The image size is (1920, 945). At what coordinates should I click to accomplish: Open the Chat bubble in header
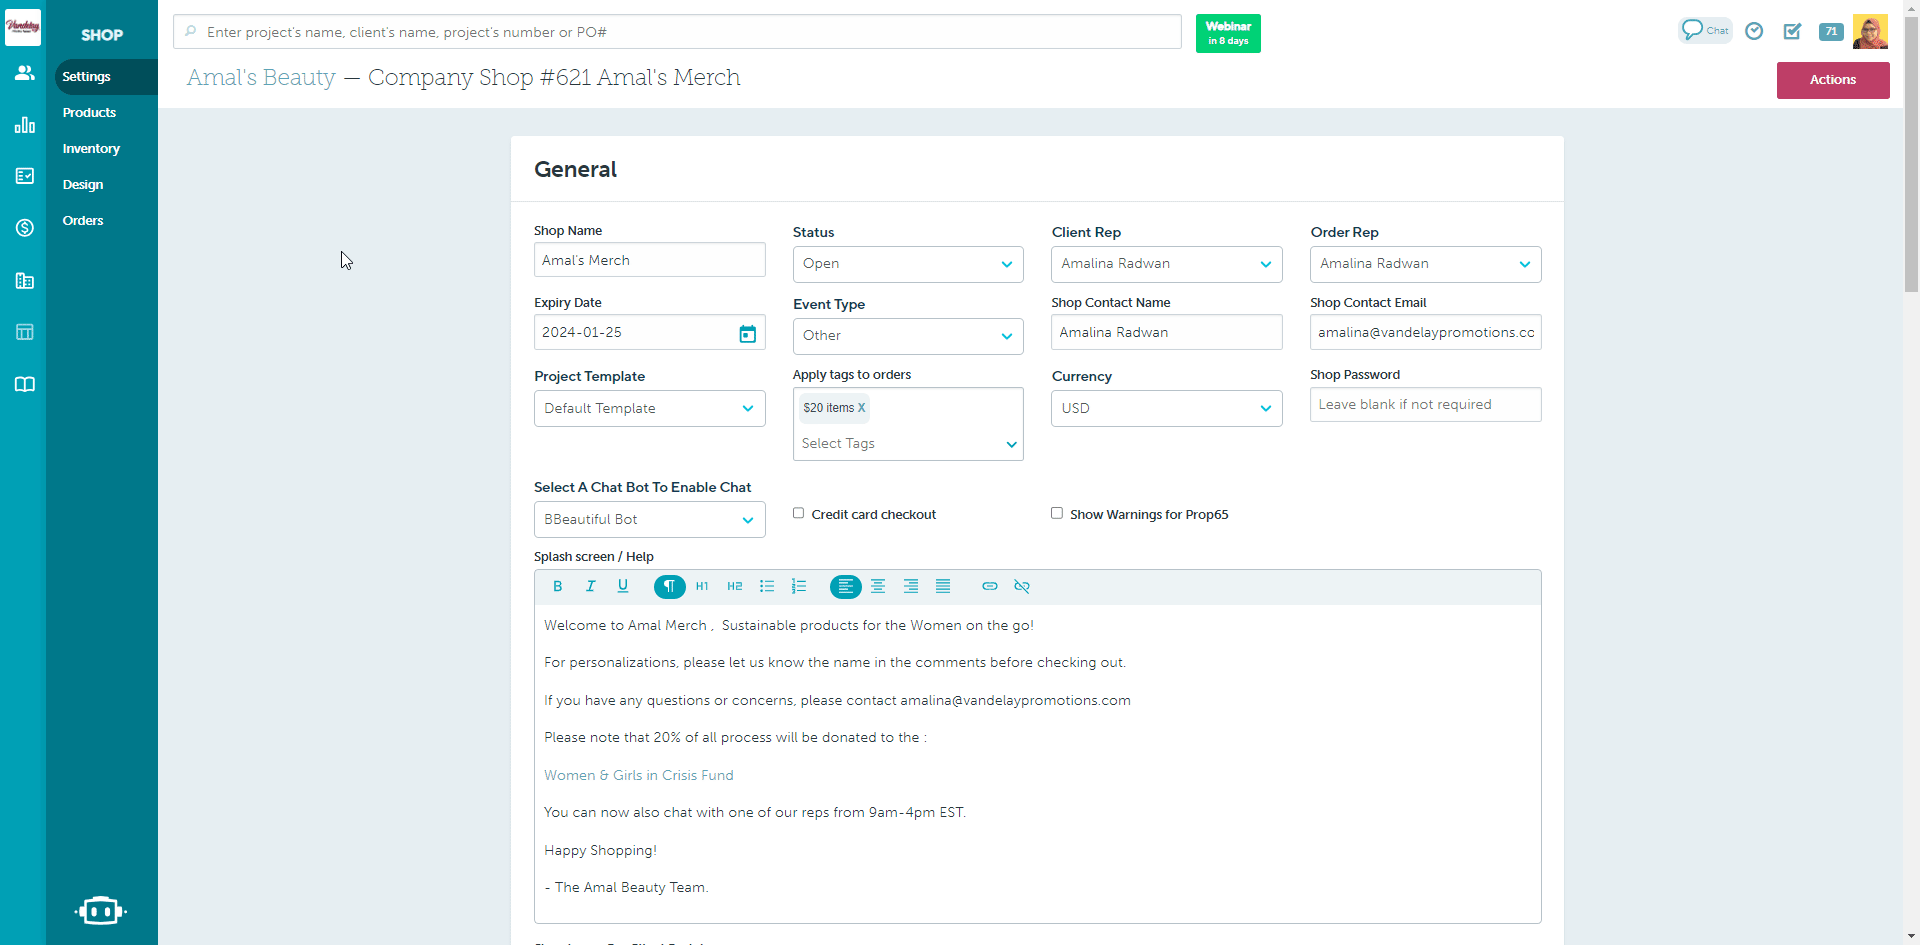point(1704,31)
